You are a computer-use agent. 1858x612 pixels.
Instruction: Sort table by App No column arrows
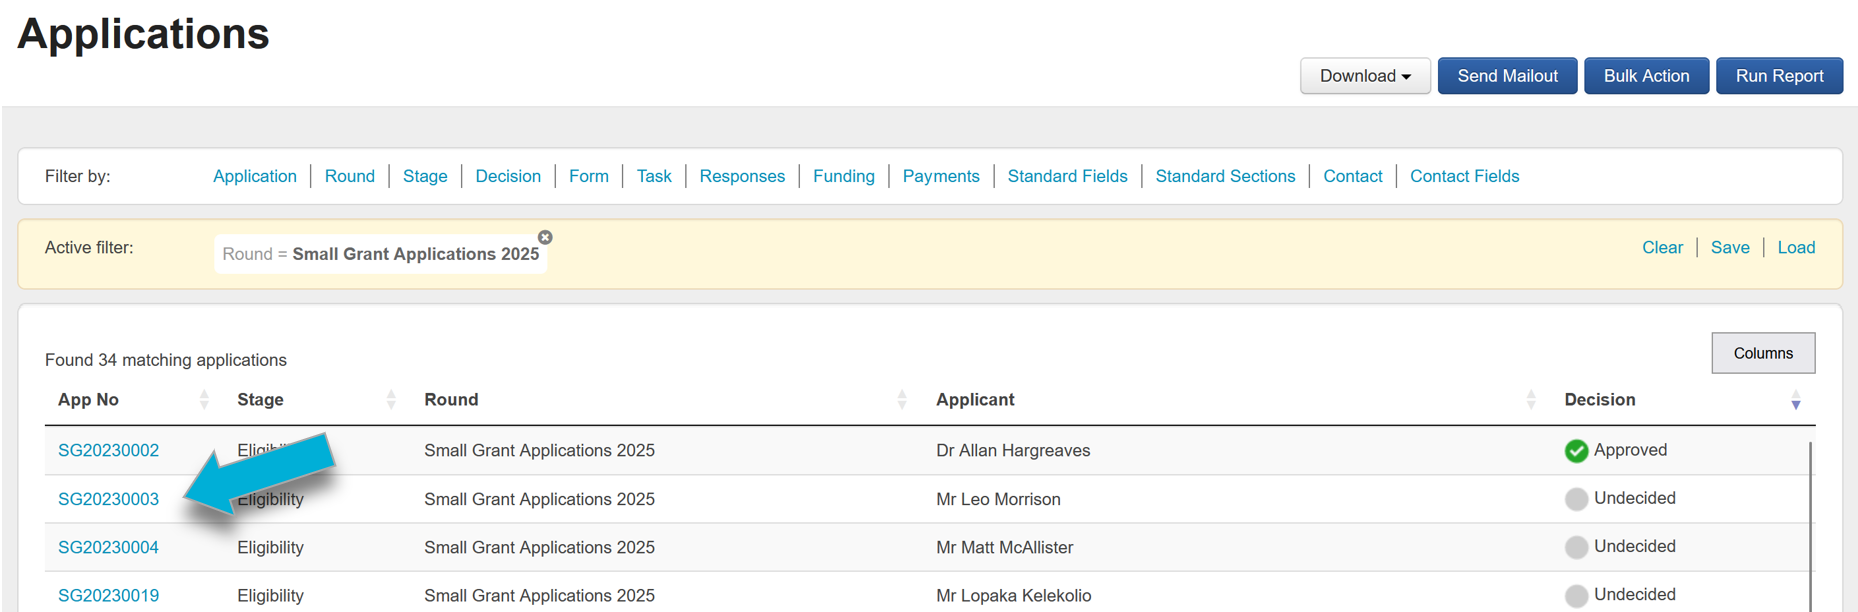pyautogui.click(x=204, y=400)
